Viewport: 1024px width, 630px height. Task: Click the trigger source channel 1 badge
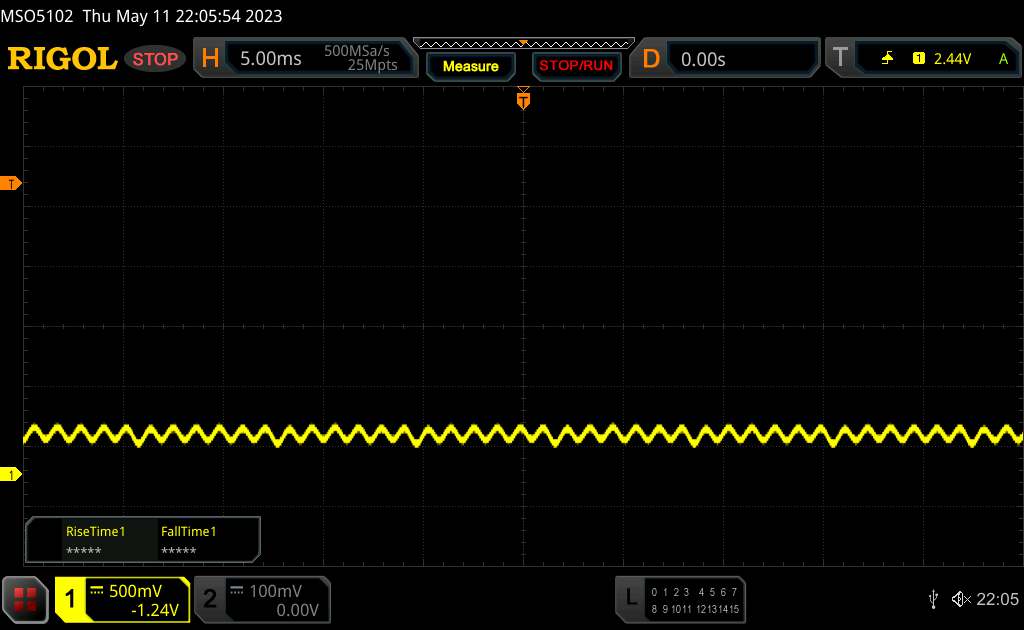click(x=919, y=59)
